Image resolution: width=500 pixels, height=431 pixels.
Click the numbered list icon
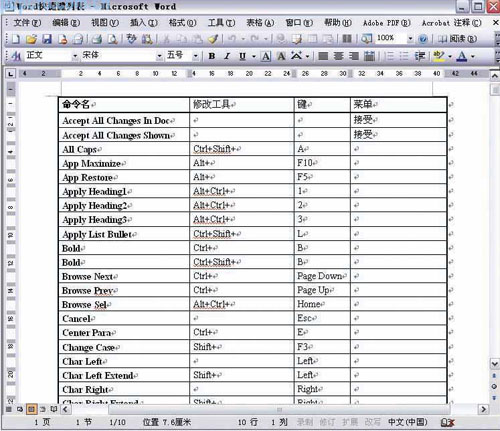click(x=389, y=56)
